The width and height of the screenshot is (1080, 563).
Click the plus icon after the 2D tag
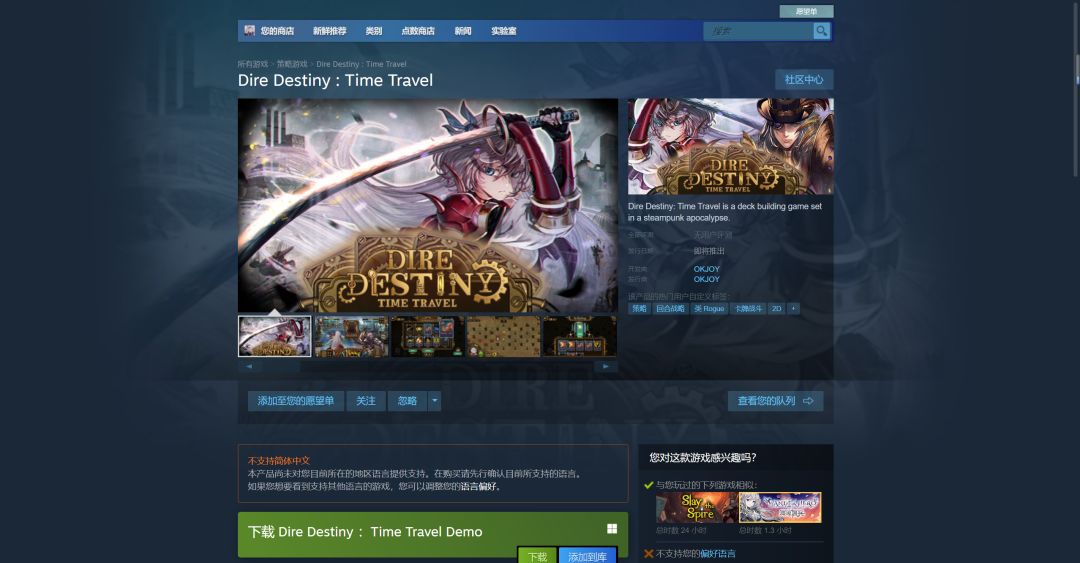tap(793, 309)
